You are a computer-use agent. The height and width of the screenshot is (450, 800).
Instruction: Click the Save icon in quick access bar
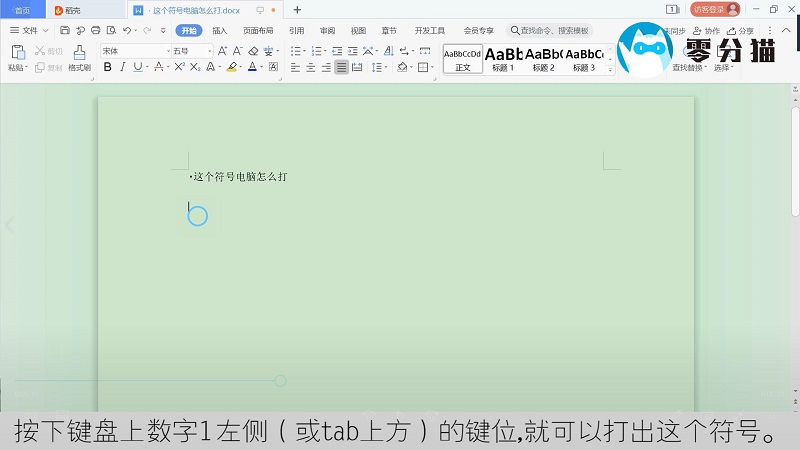click(65, 31)
